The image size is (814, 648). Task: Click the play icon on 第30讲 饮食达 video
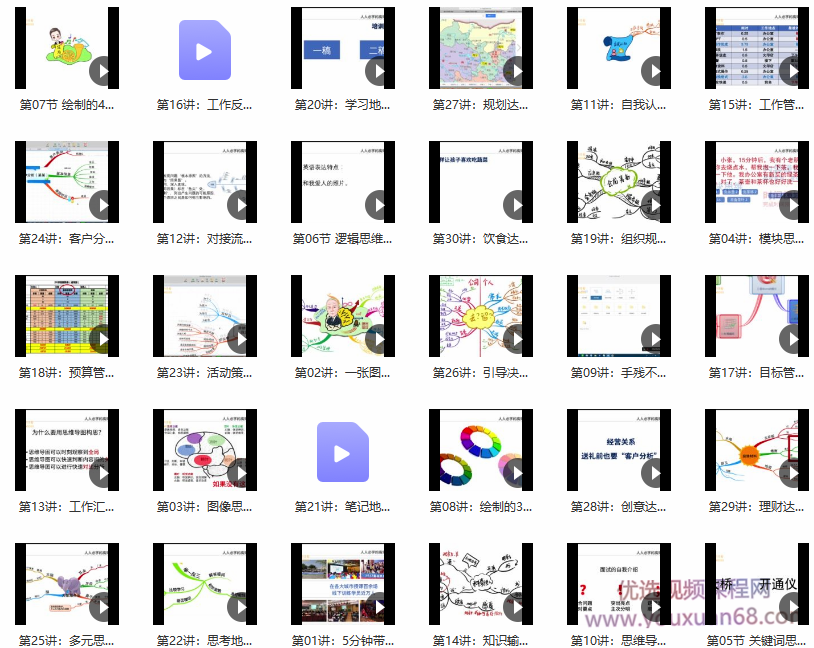(x=515, y=205)
